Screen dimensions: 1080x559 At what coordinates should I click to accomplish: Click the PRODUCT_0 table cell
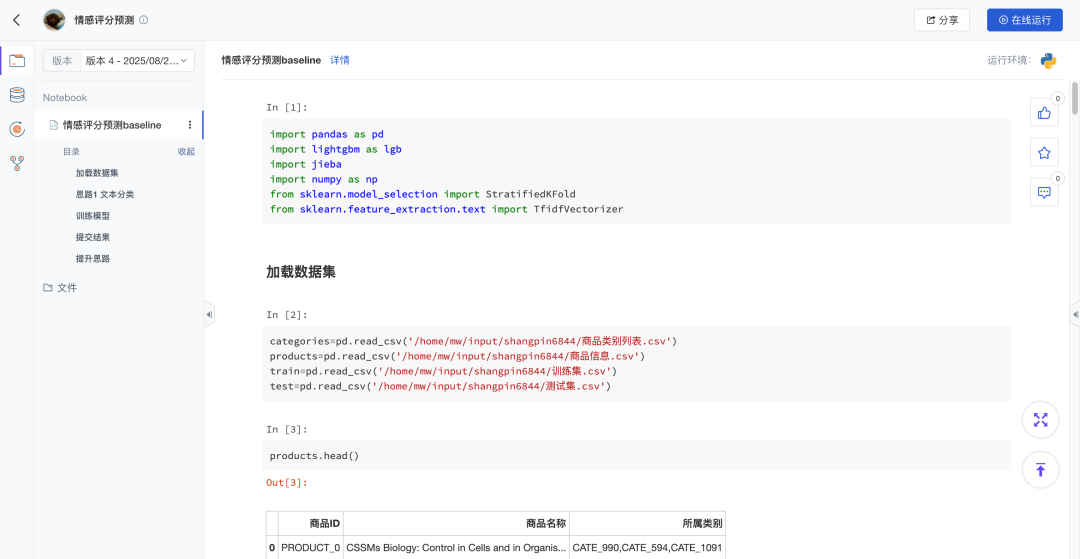click(311, 548)
